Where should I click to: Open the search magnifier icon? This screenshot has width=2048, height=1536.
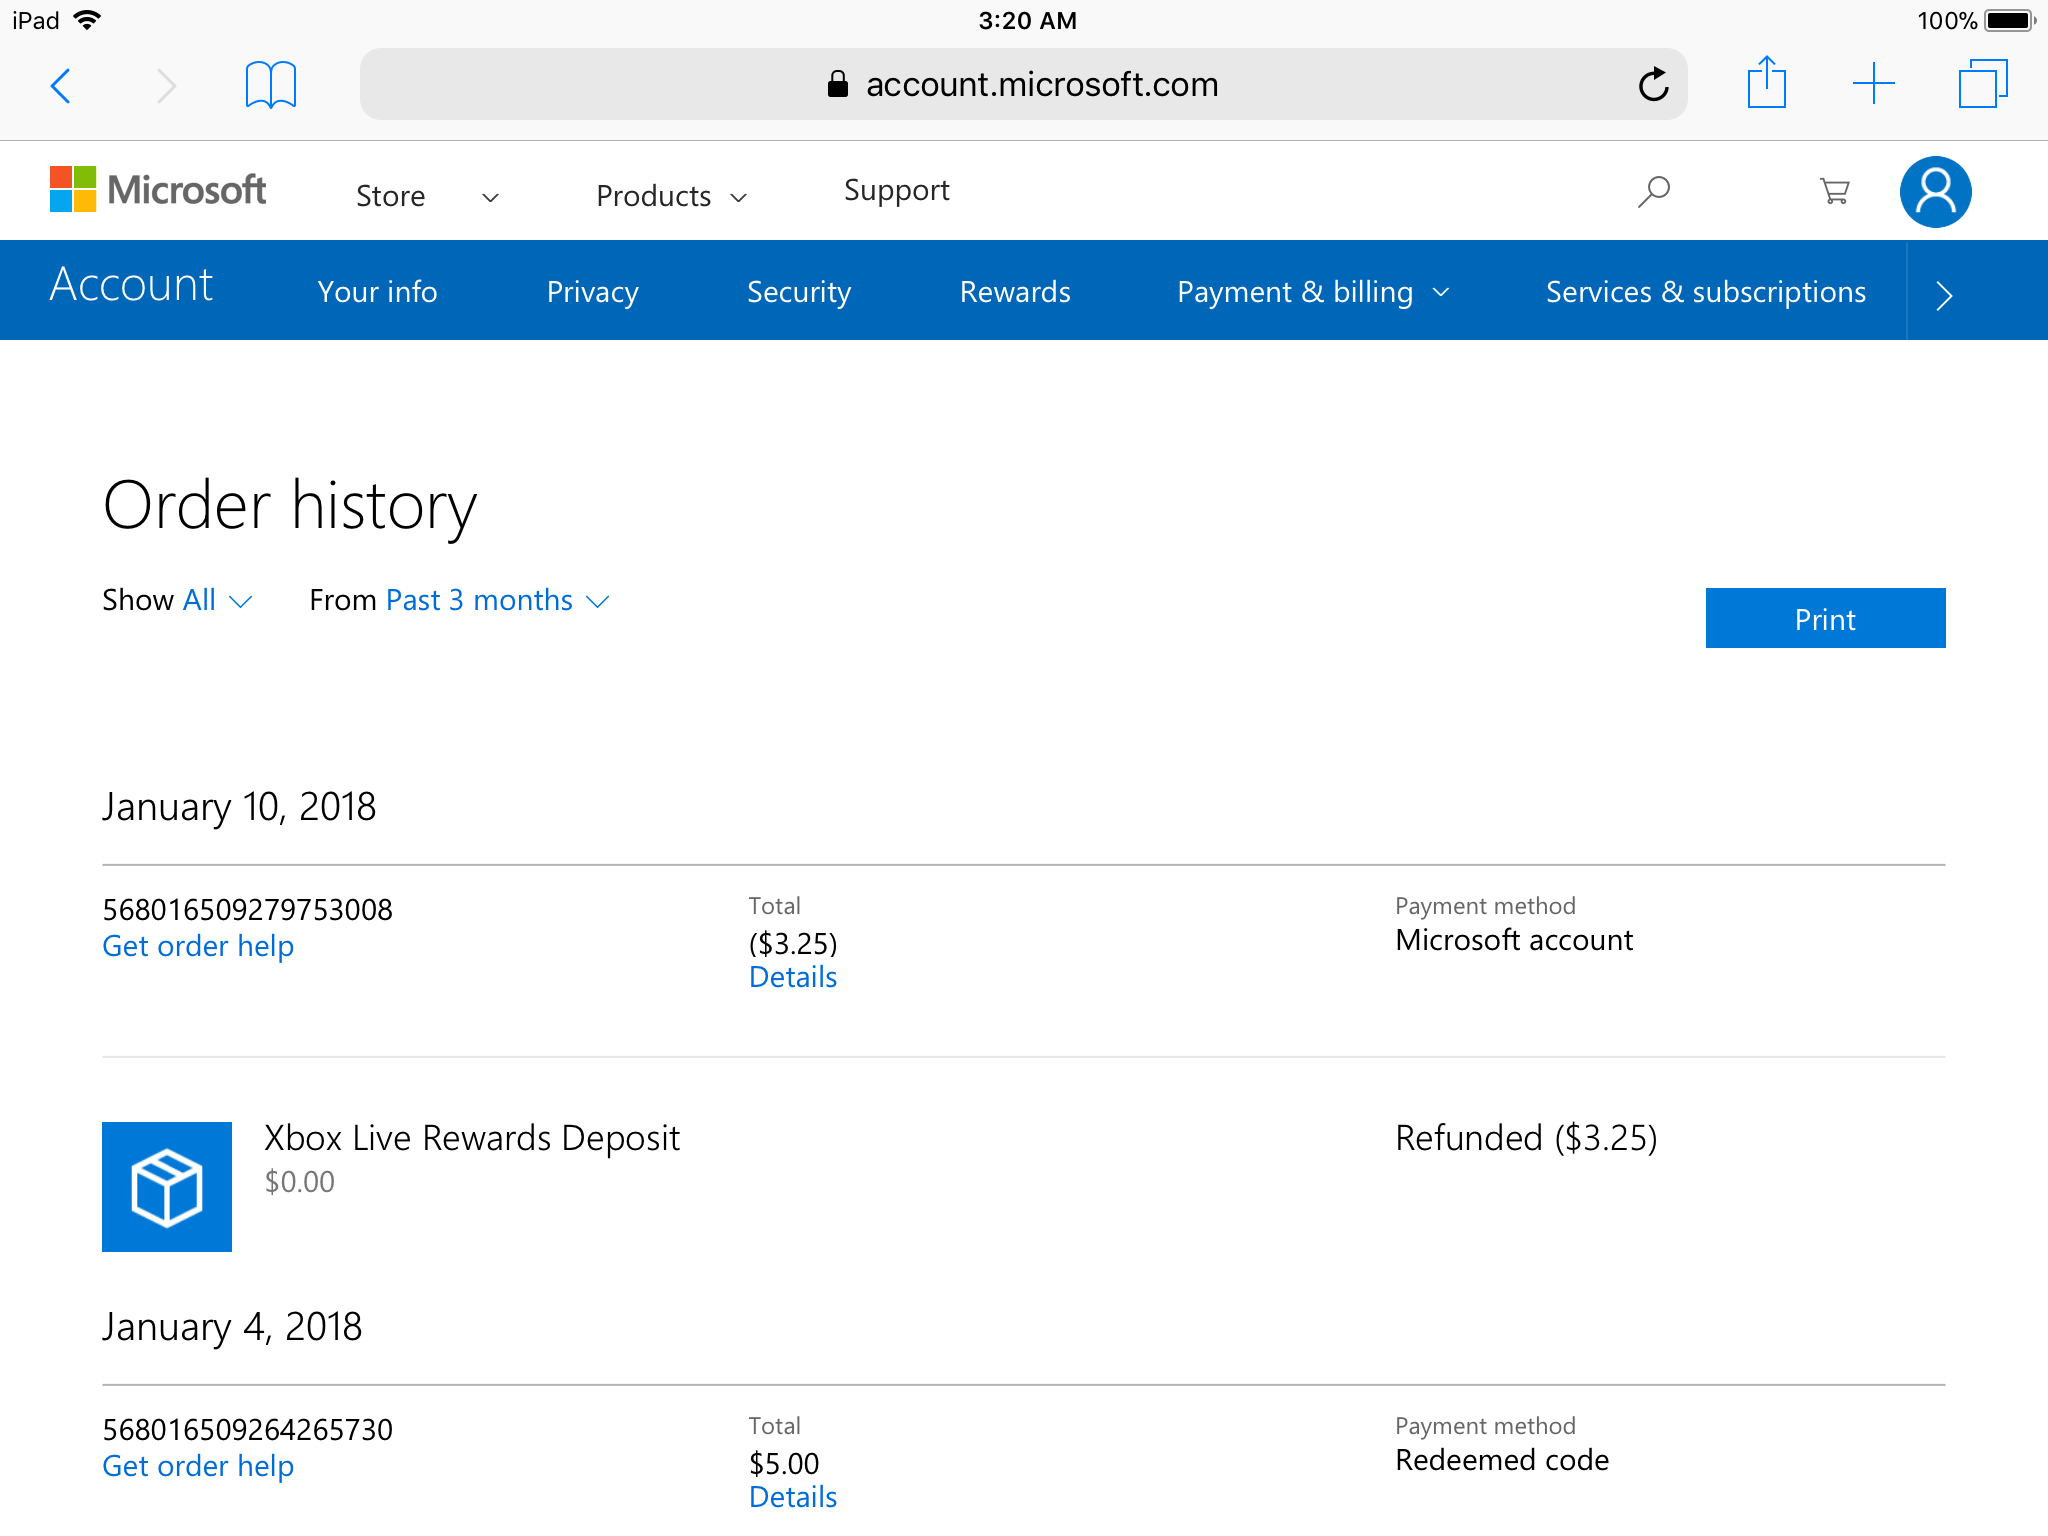tap(1654, 191)
